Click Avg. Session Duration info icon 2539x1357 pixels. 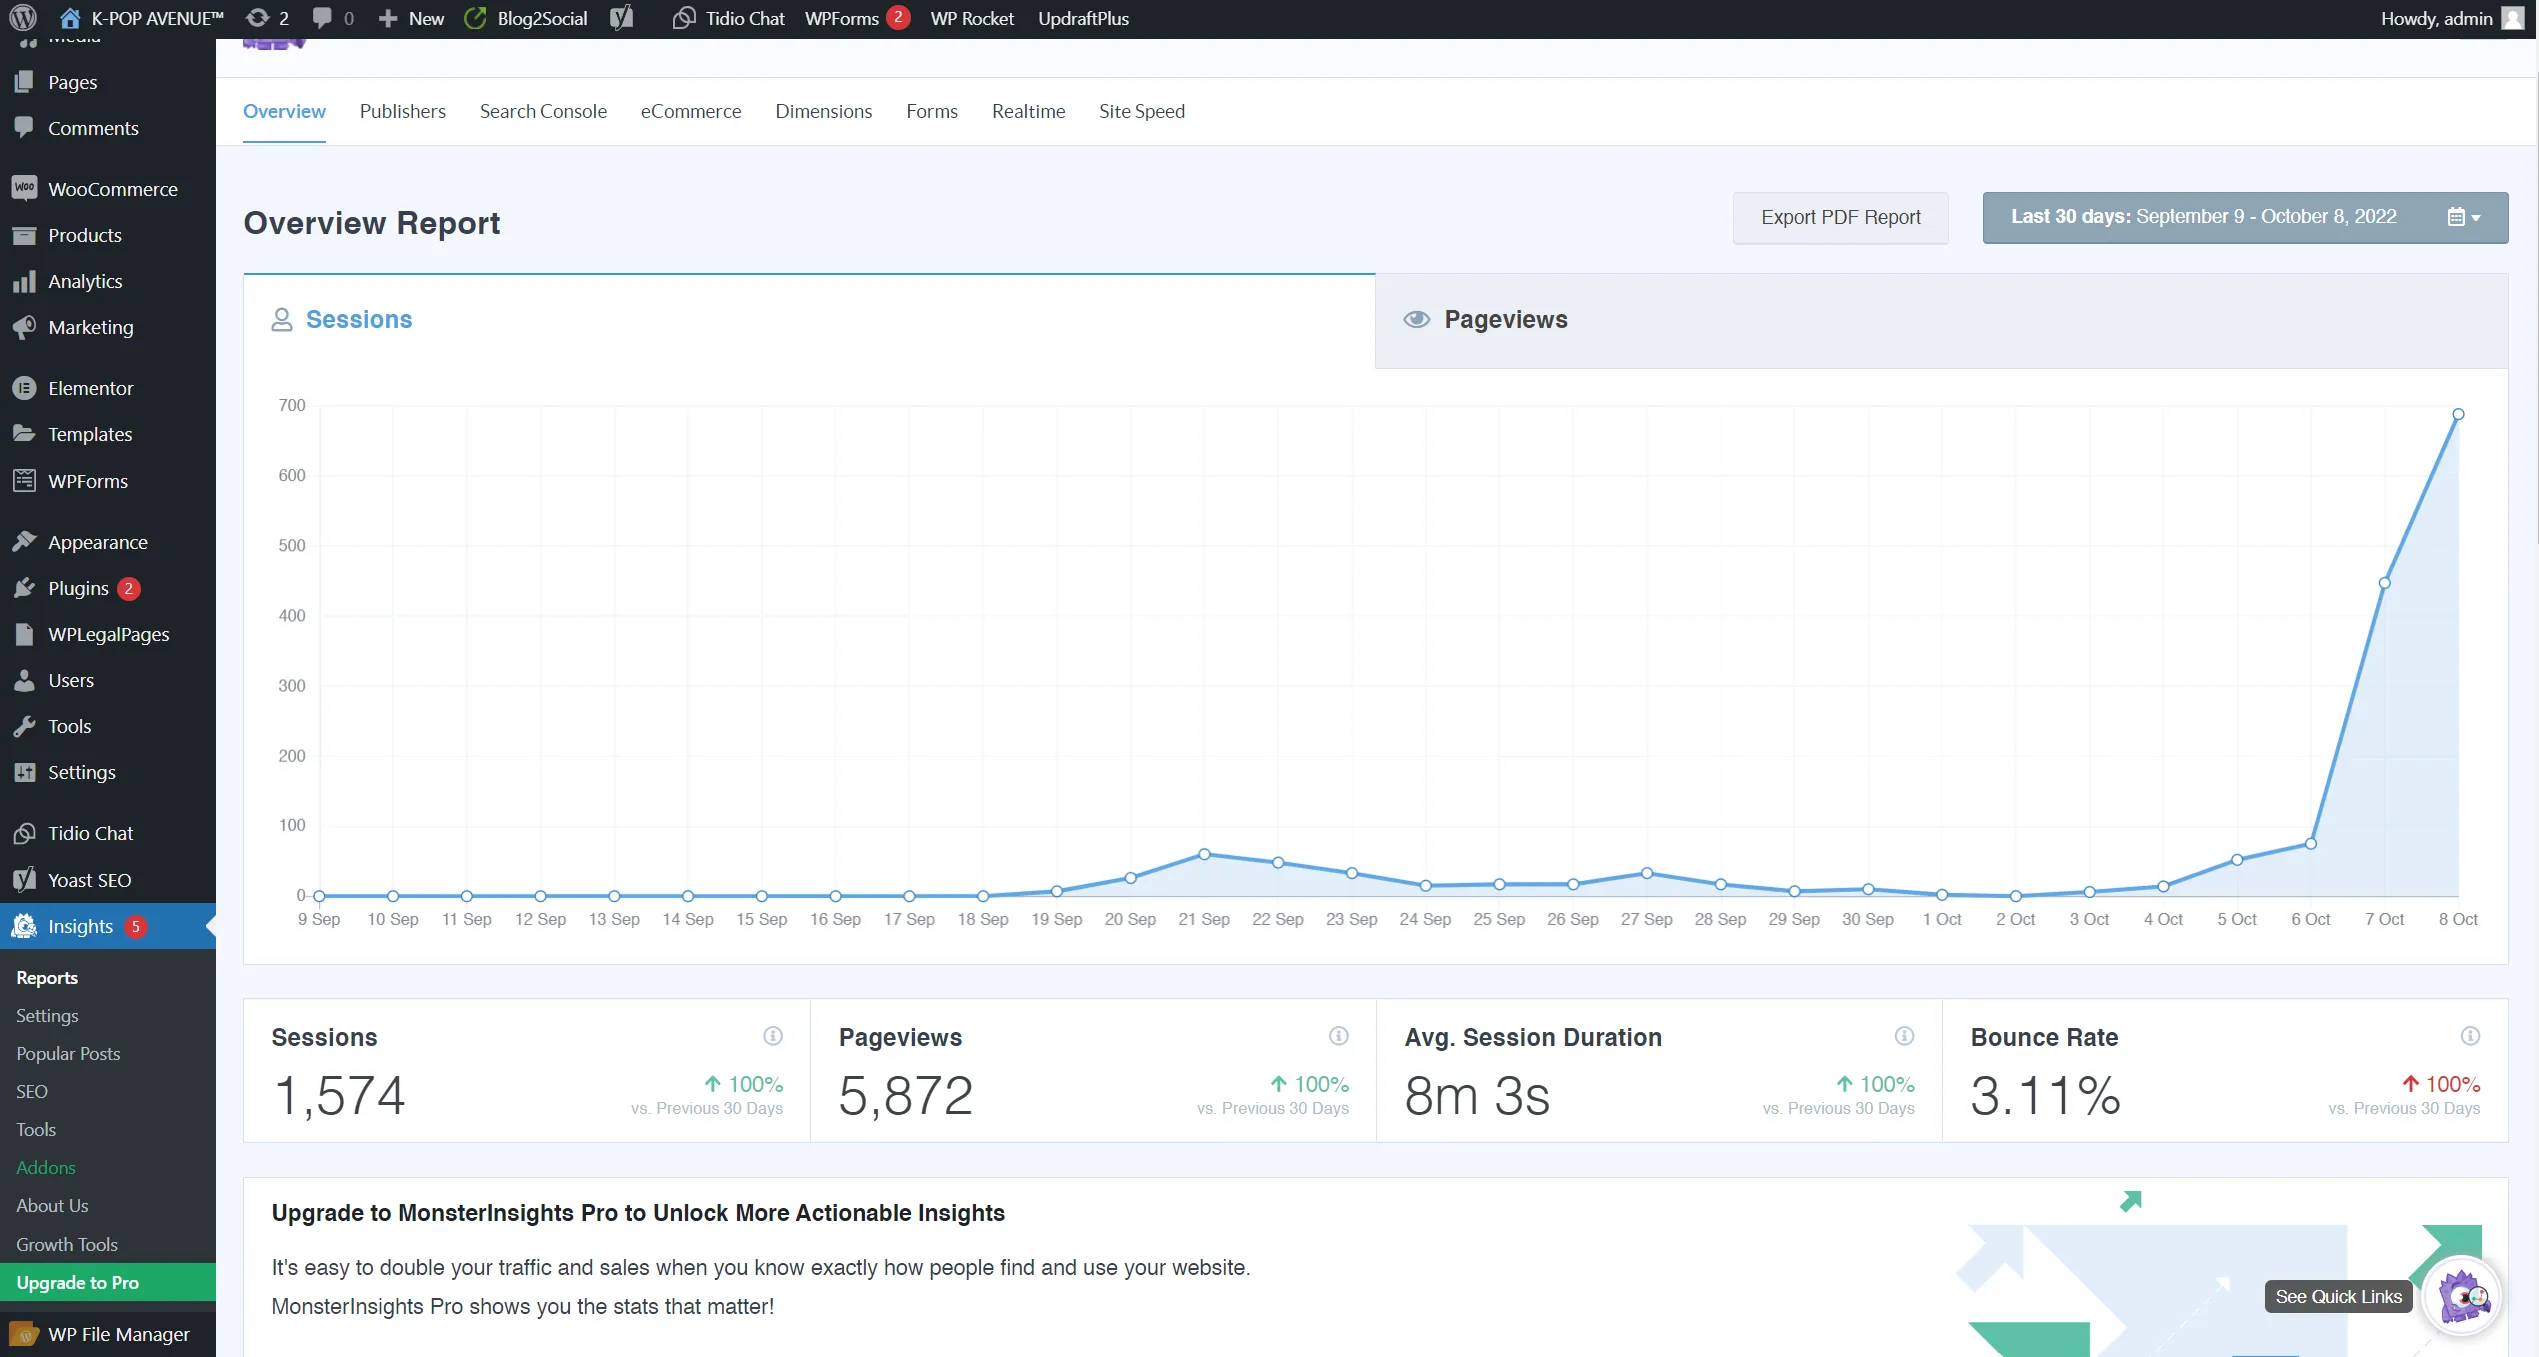[x=1904, y=1036]
